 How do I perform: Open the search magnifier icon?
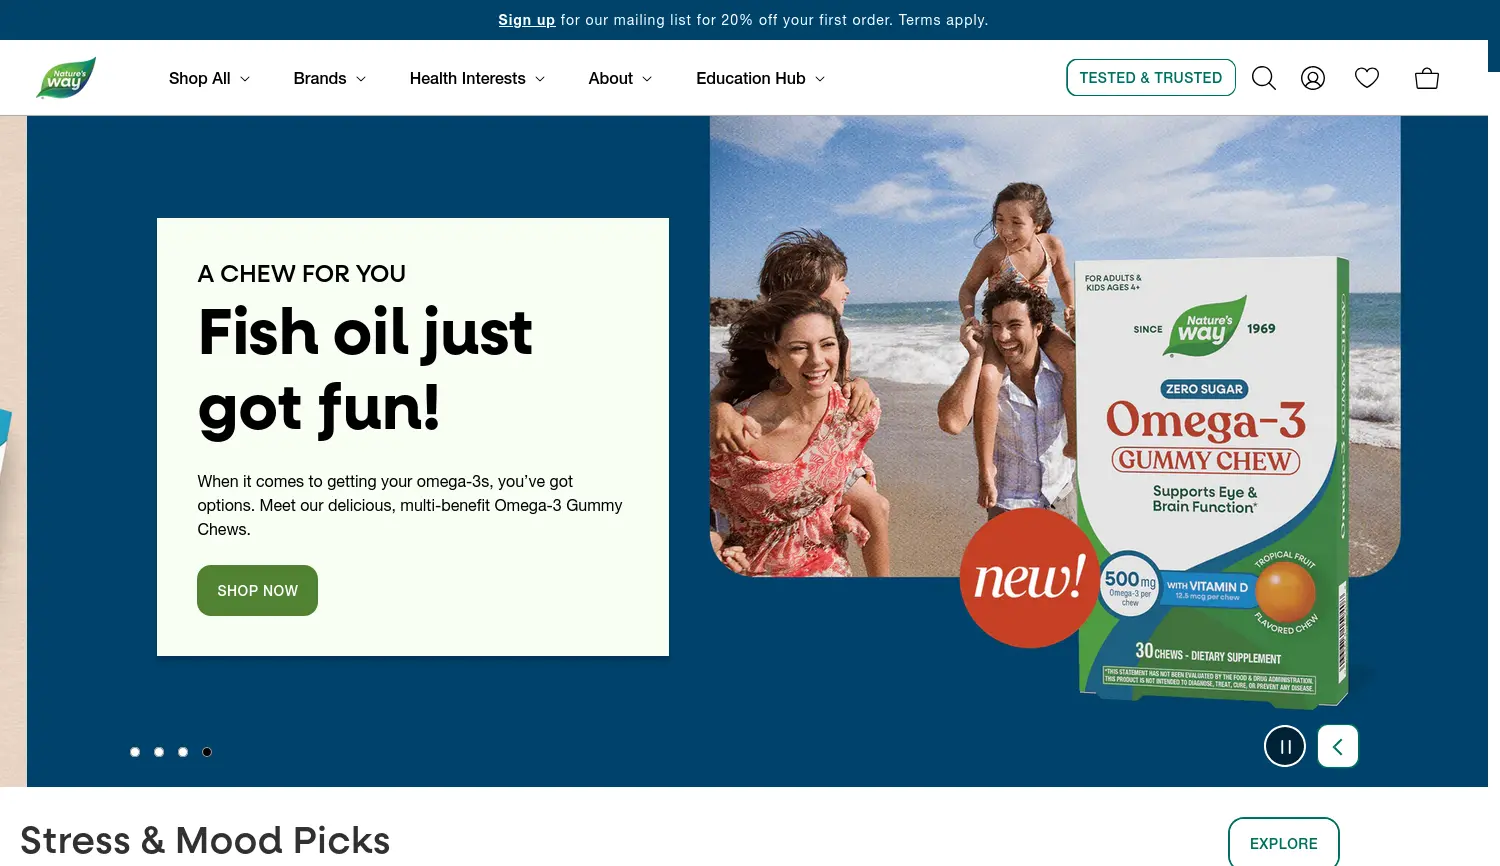[x=1264, y=78]
